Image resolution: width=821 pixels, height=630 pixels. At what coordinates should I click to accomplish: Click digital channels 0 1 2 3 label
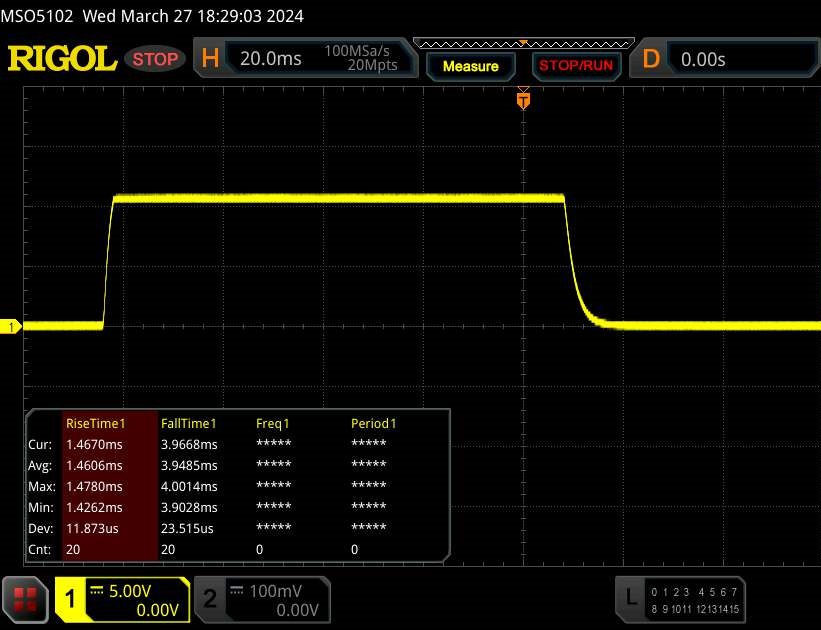coord(670,592)
